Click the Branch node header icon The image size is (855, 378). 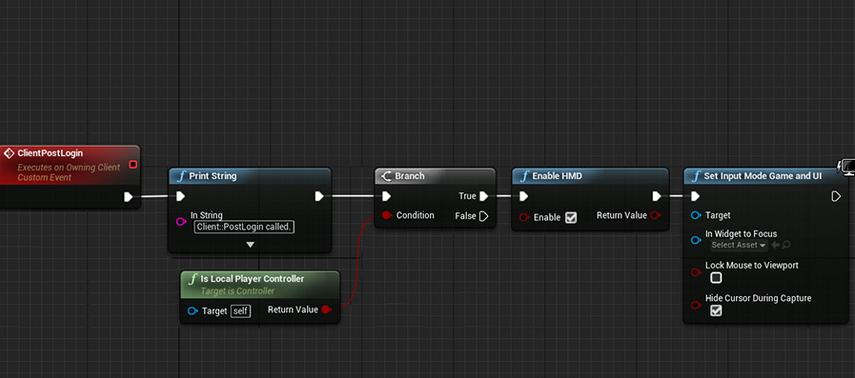[x=386, y=176]
